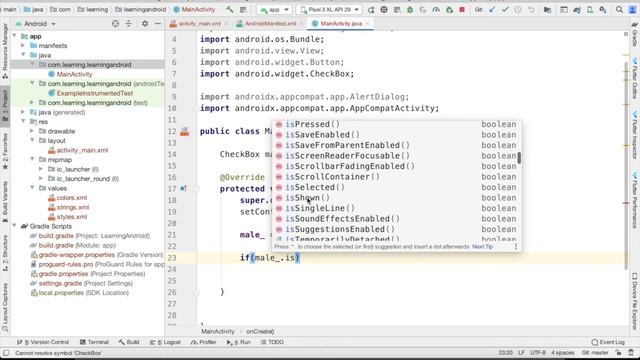The image size is (640, 360).
Task: Choose isShown() completion suggestion
Action: pos(396,198)
